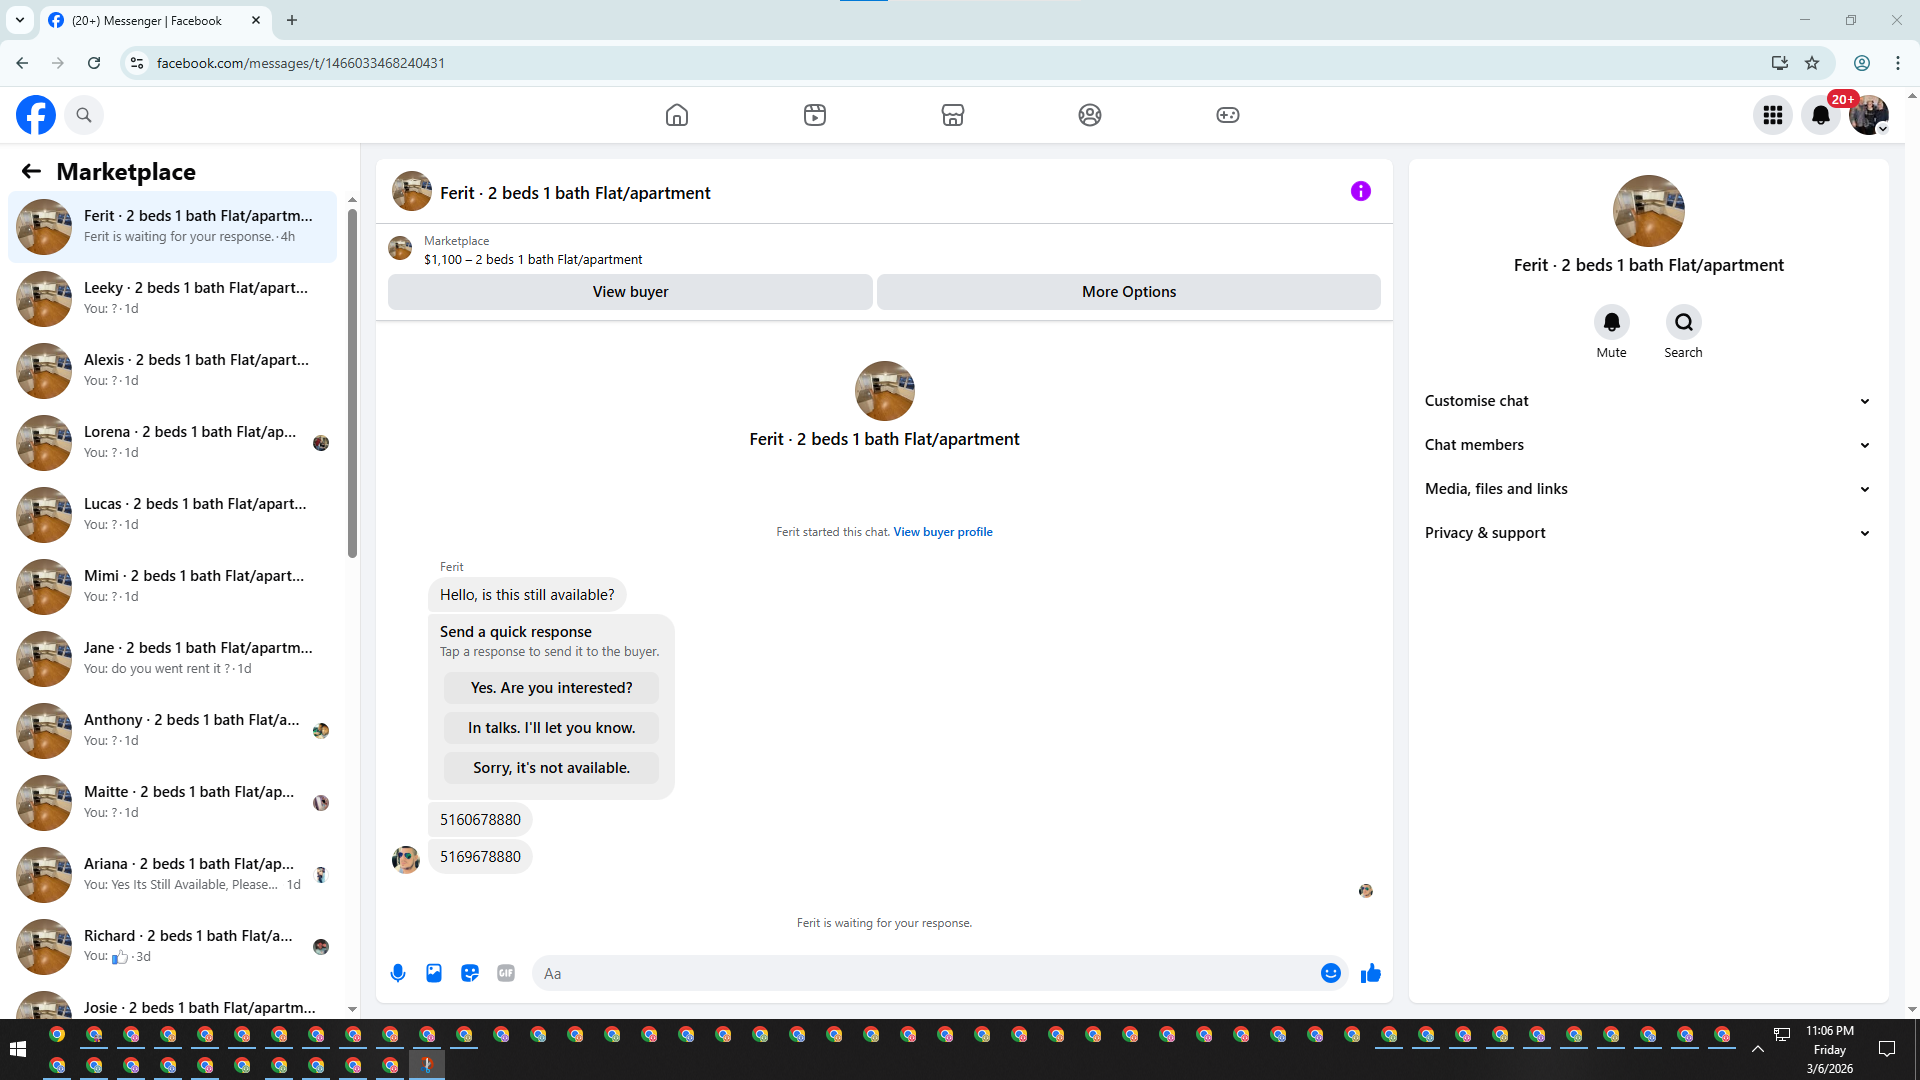Viewport: 1920px width, 1080px height.
Task: Search in conversation using Search icon
Action: coord(1683,323)
